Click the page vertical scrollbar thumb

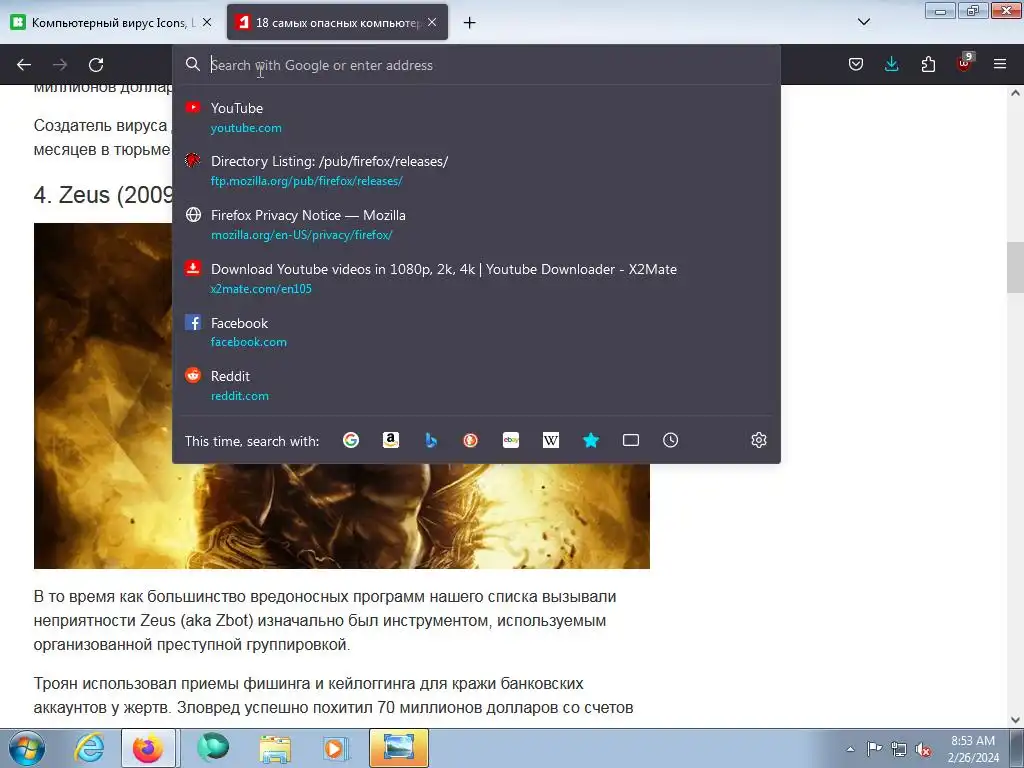click(1015, 267)
